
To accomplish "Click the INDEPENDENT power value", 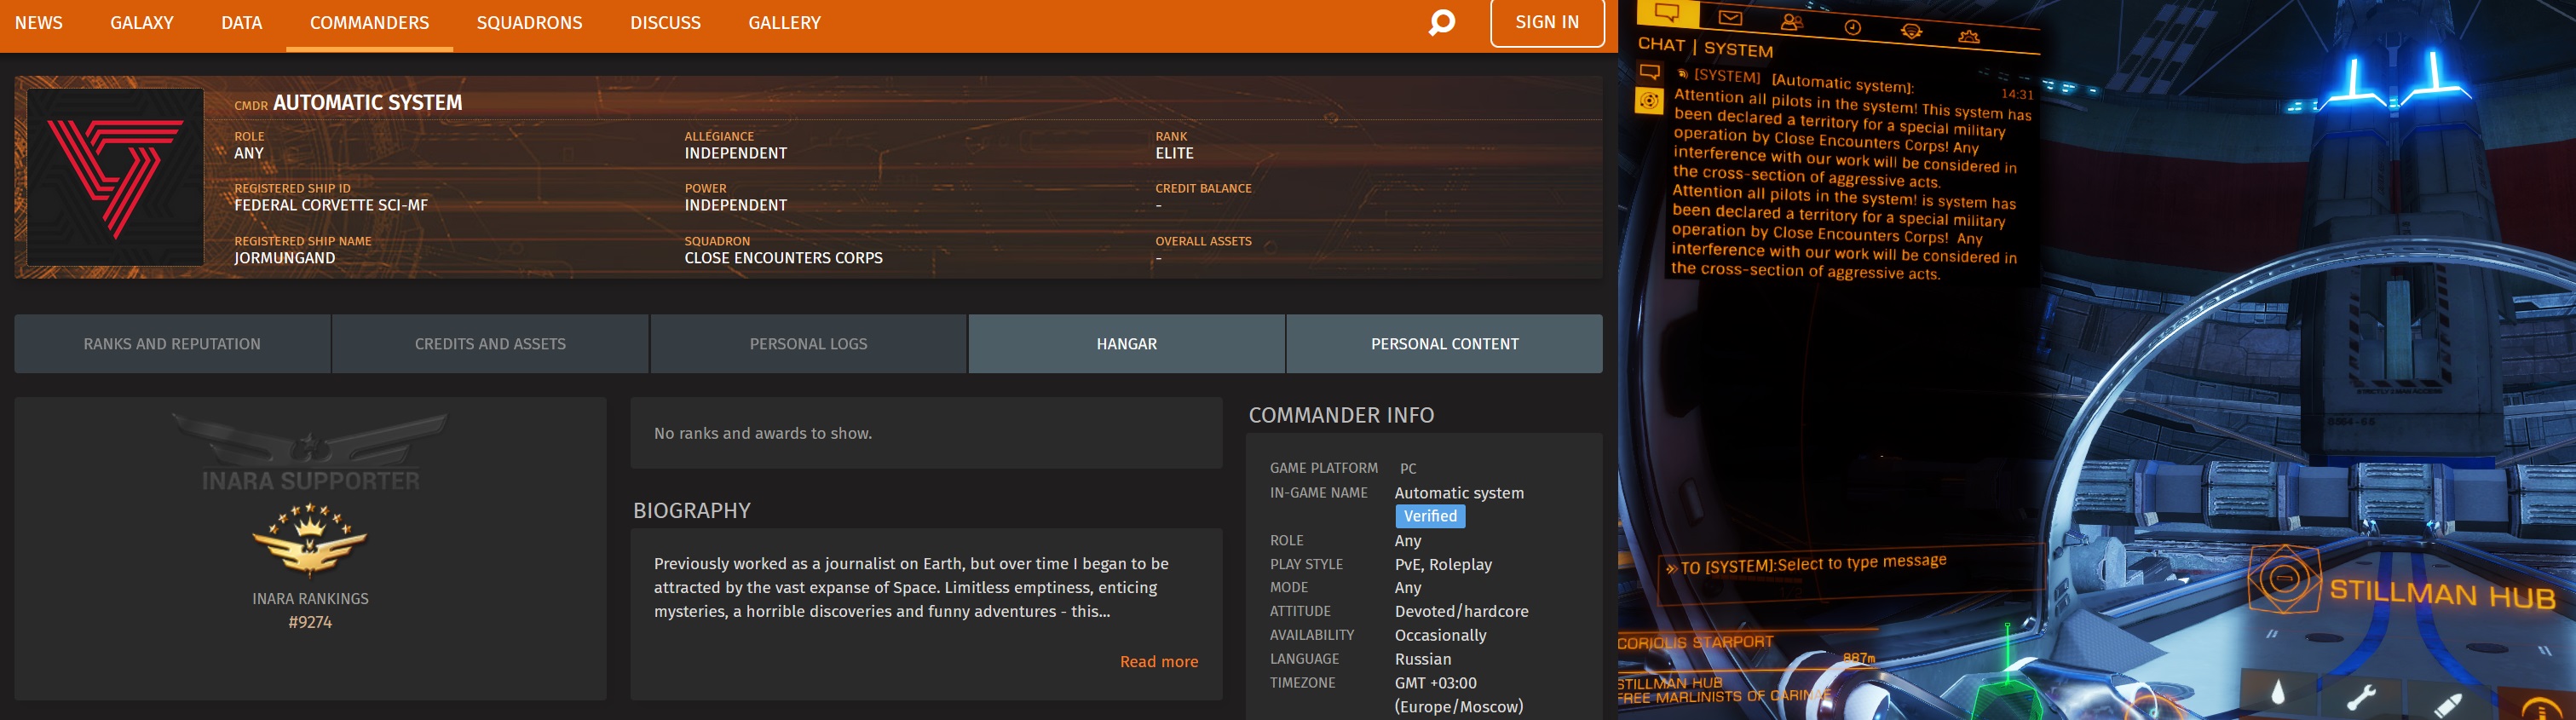I will (735, 205).
